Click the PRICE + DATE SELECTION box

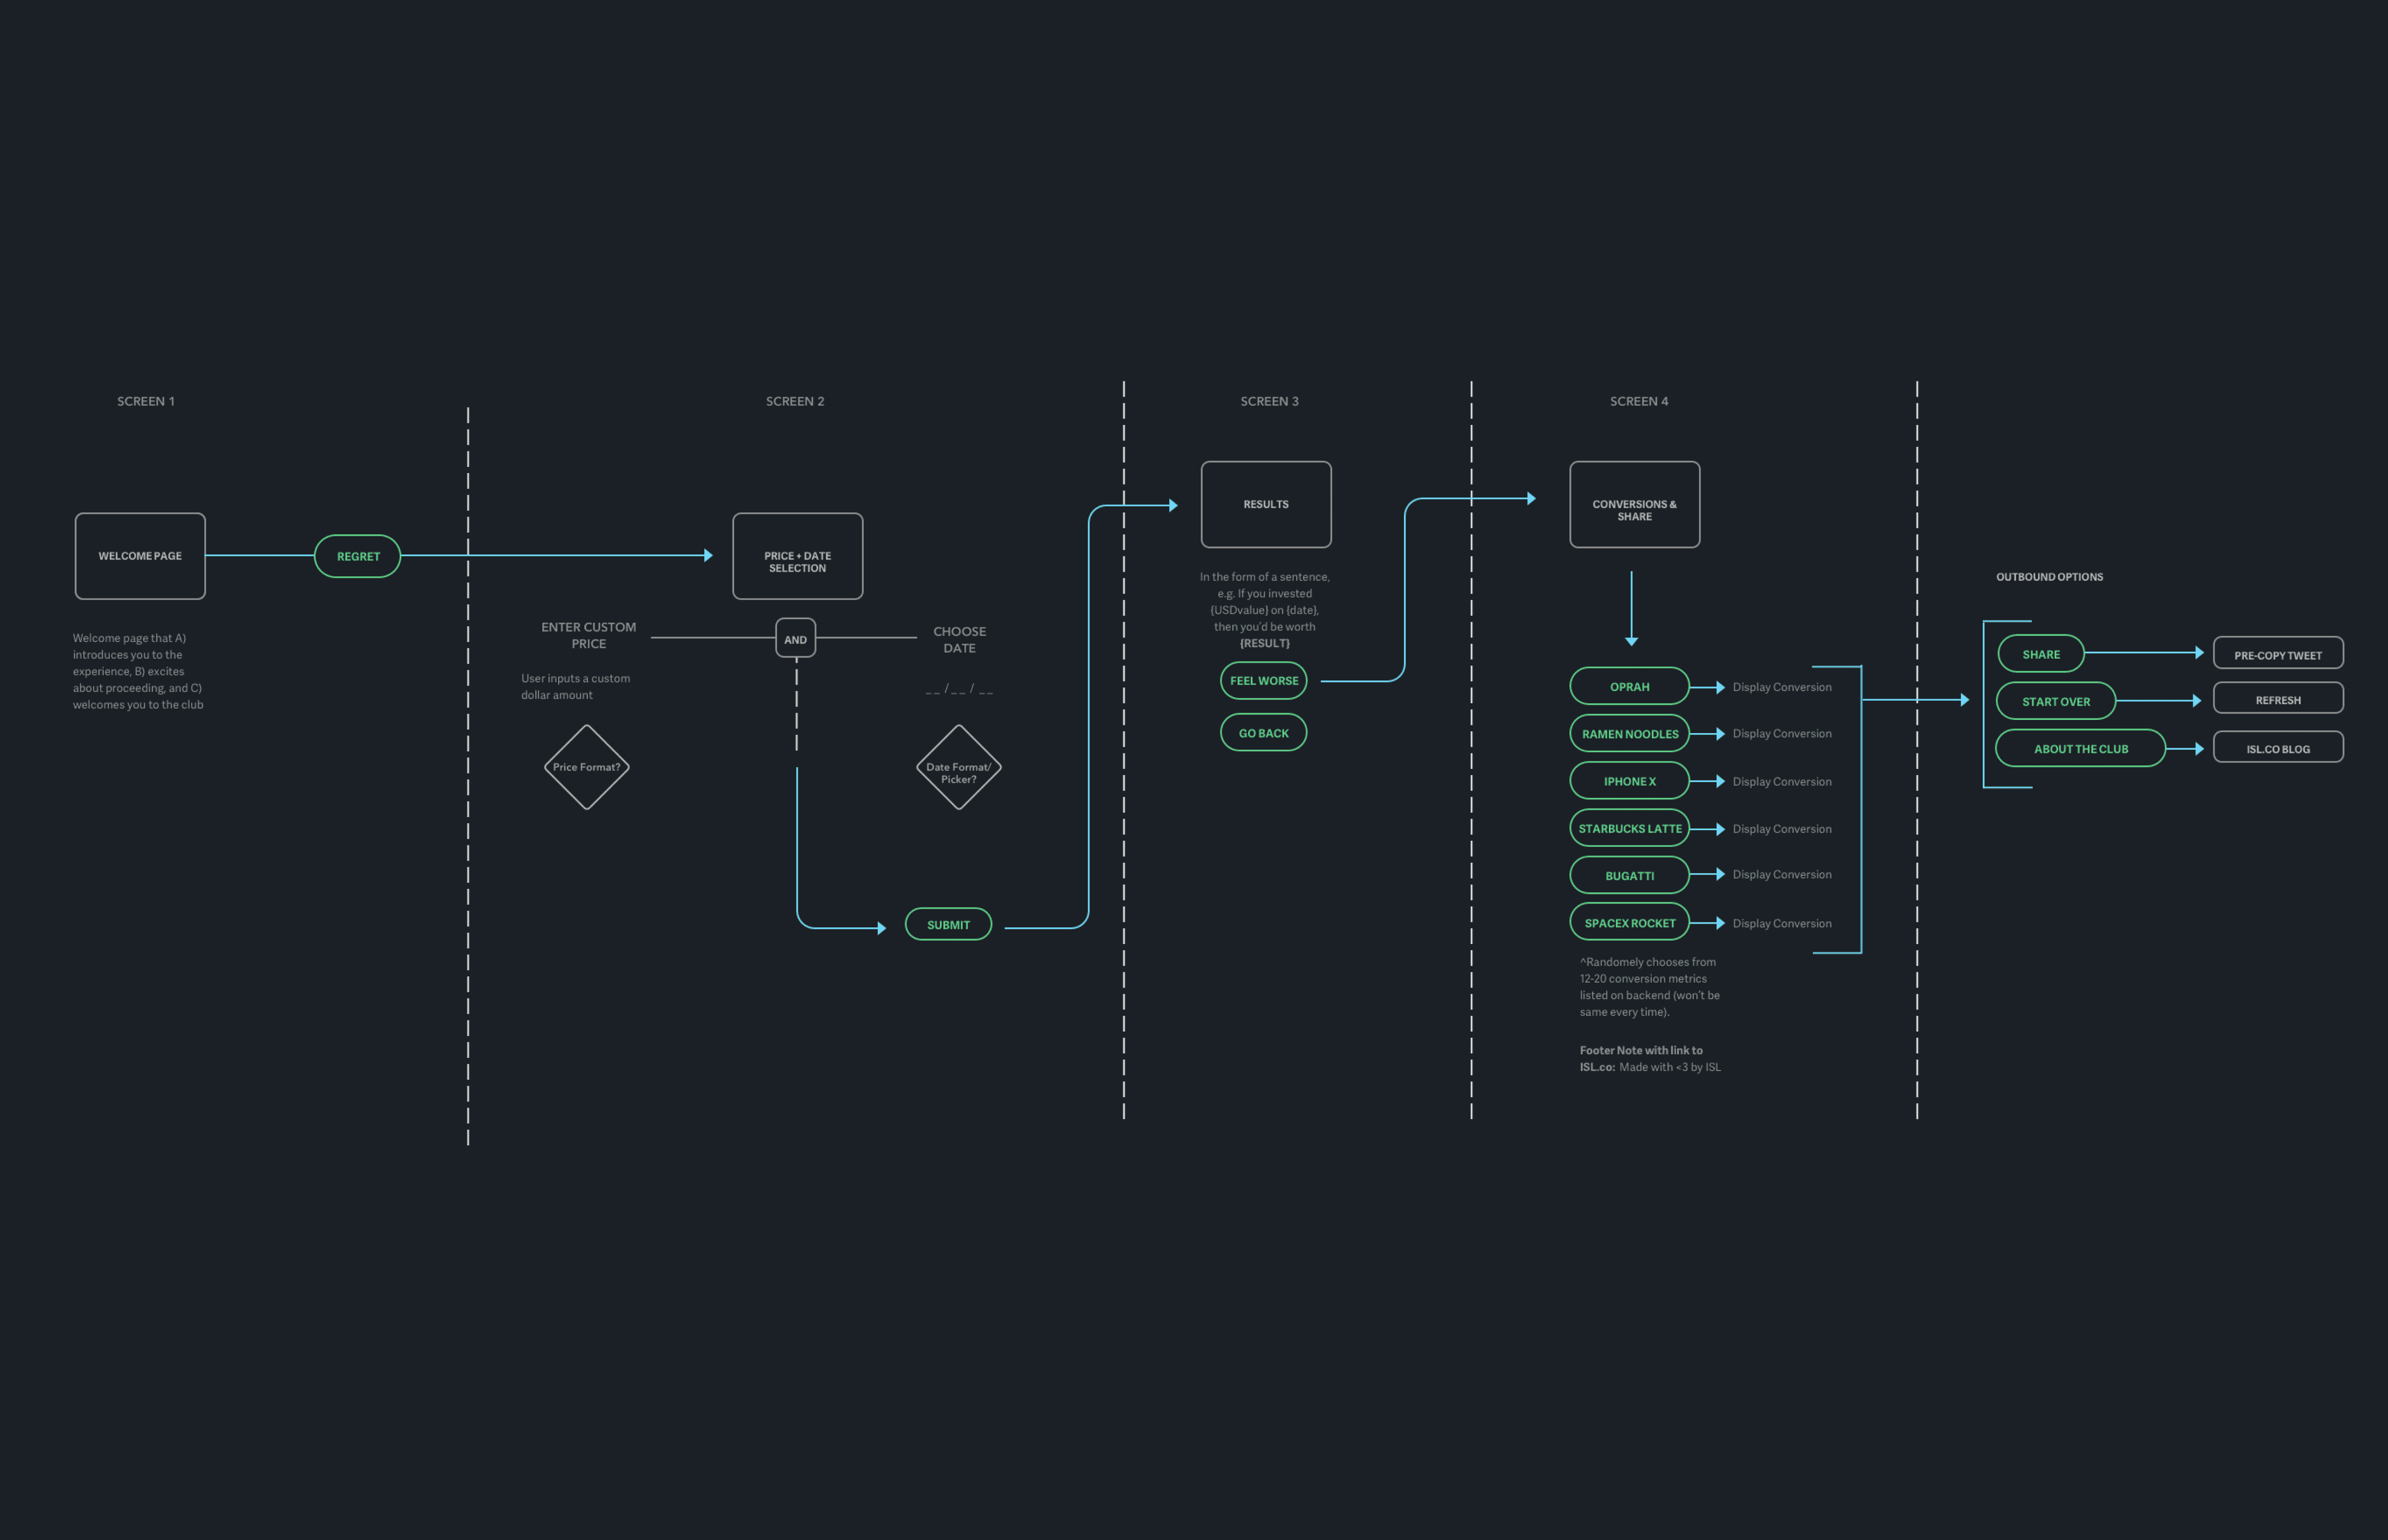point(797,556)
